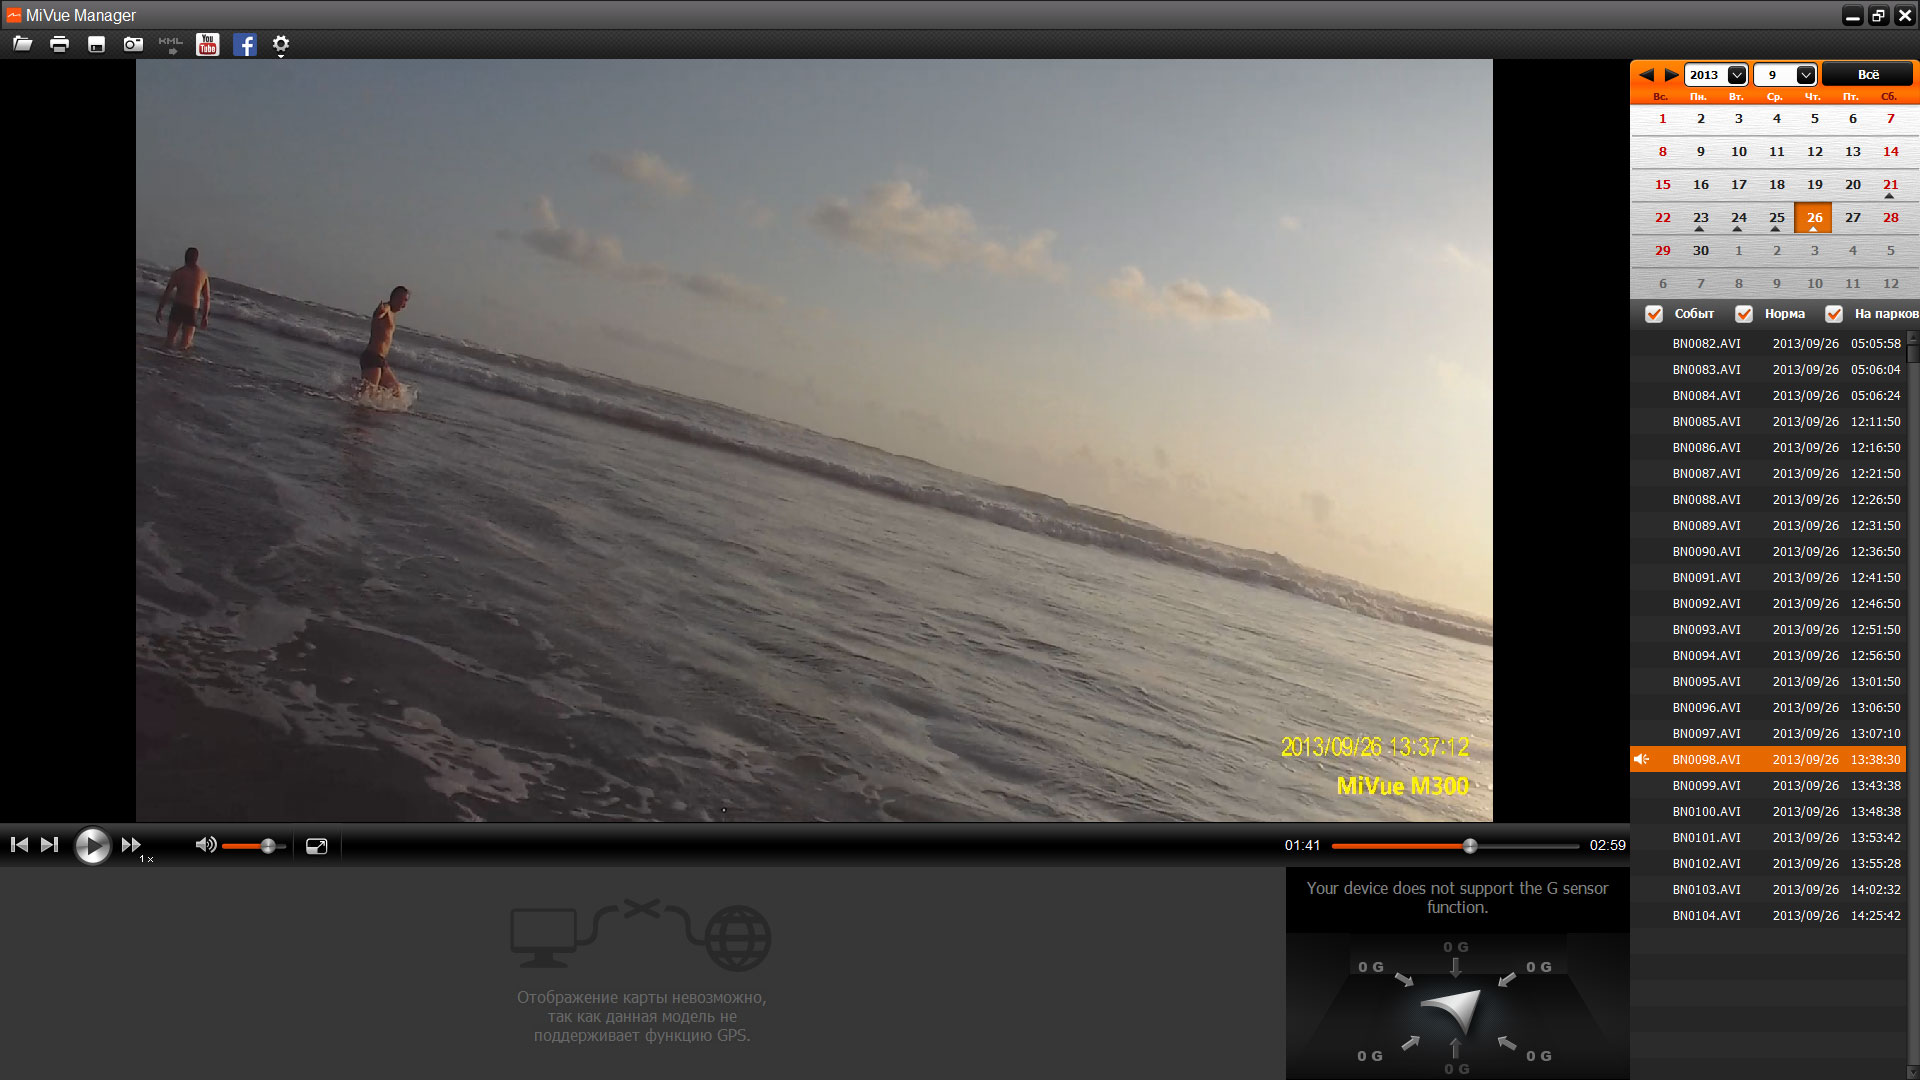Expand the month 9 dropdown

[x=1805, y=75]
